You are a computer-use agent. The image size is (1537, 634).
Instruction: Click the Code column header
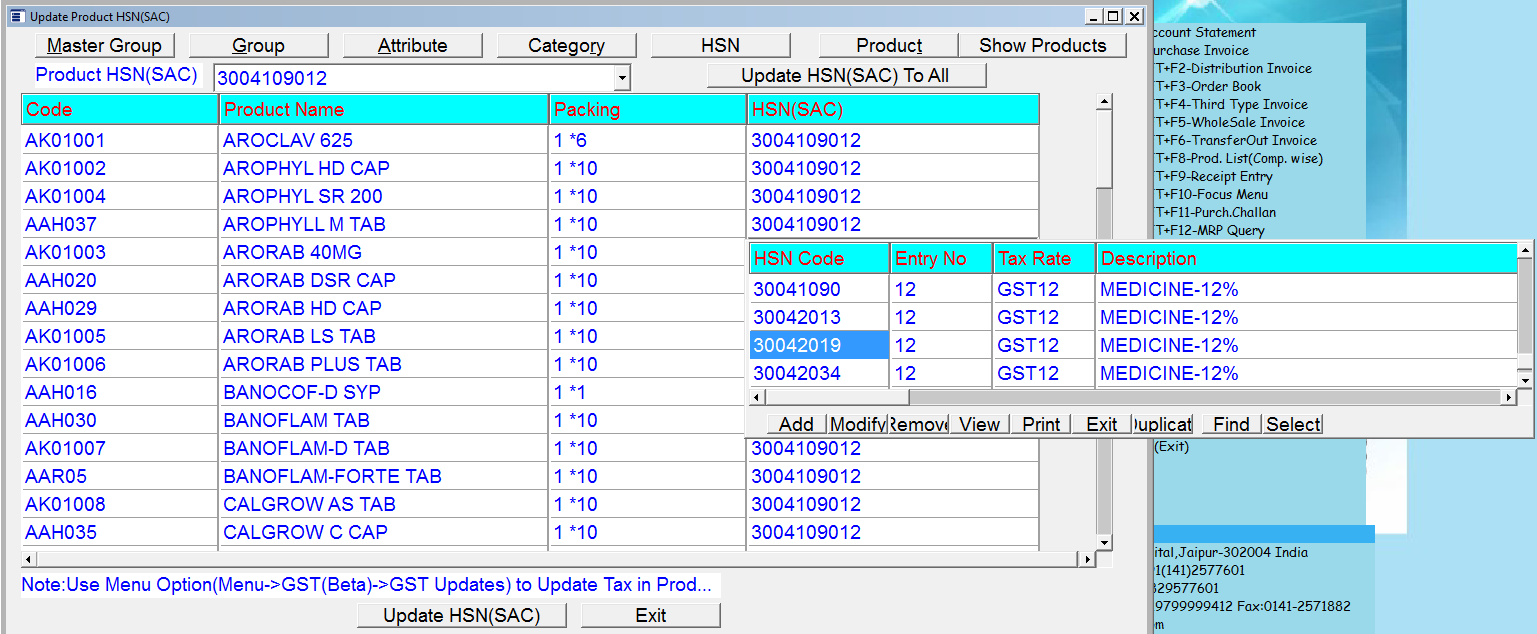(120, 109)
